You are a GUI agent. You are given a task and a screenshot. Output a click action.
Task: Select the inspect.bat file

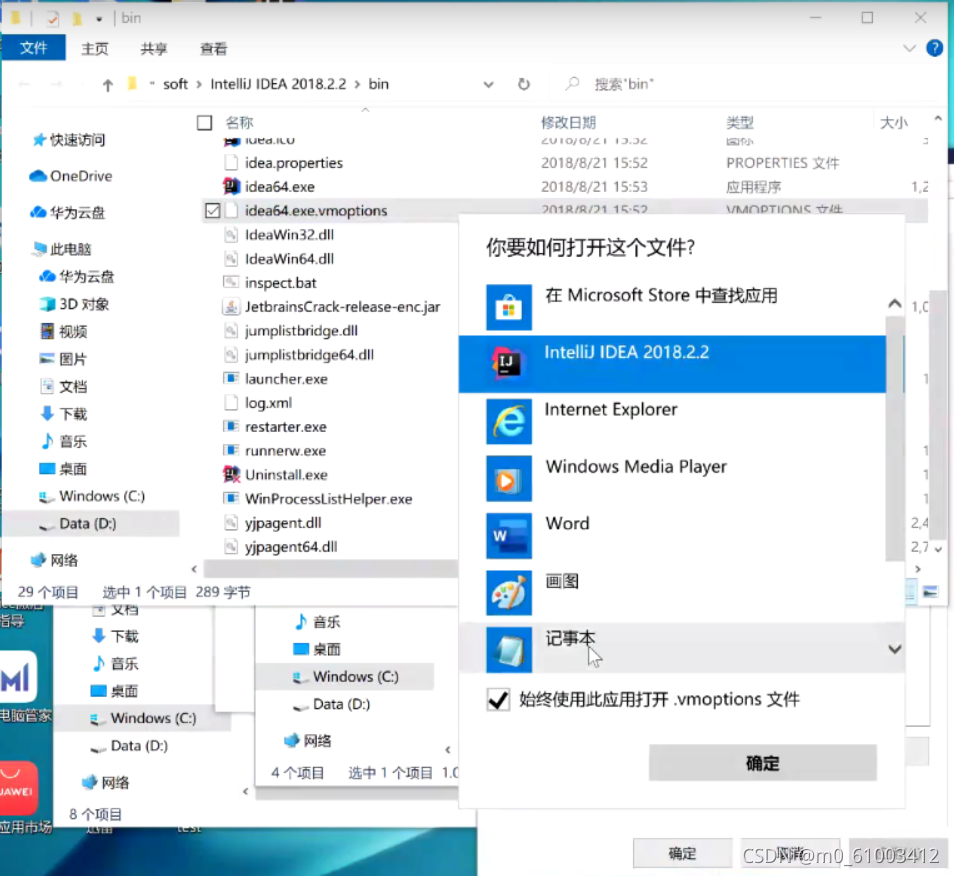280,283
